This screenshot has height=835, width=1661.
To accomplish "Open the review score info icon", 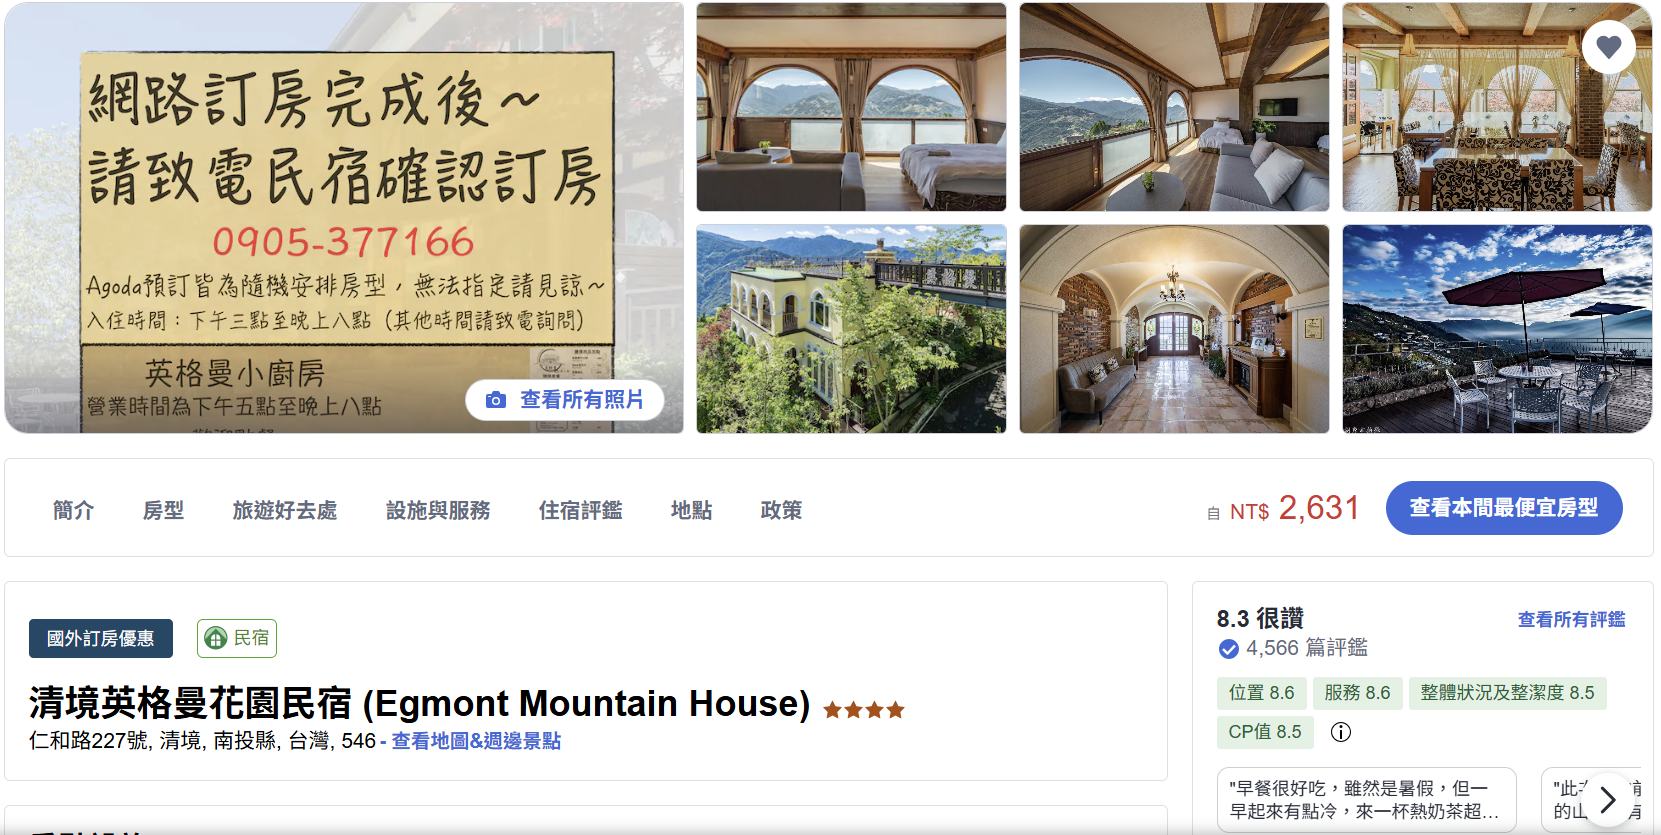I will pyautogui.click(x=1341, y=732).
